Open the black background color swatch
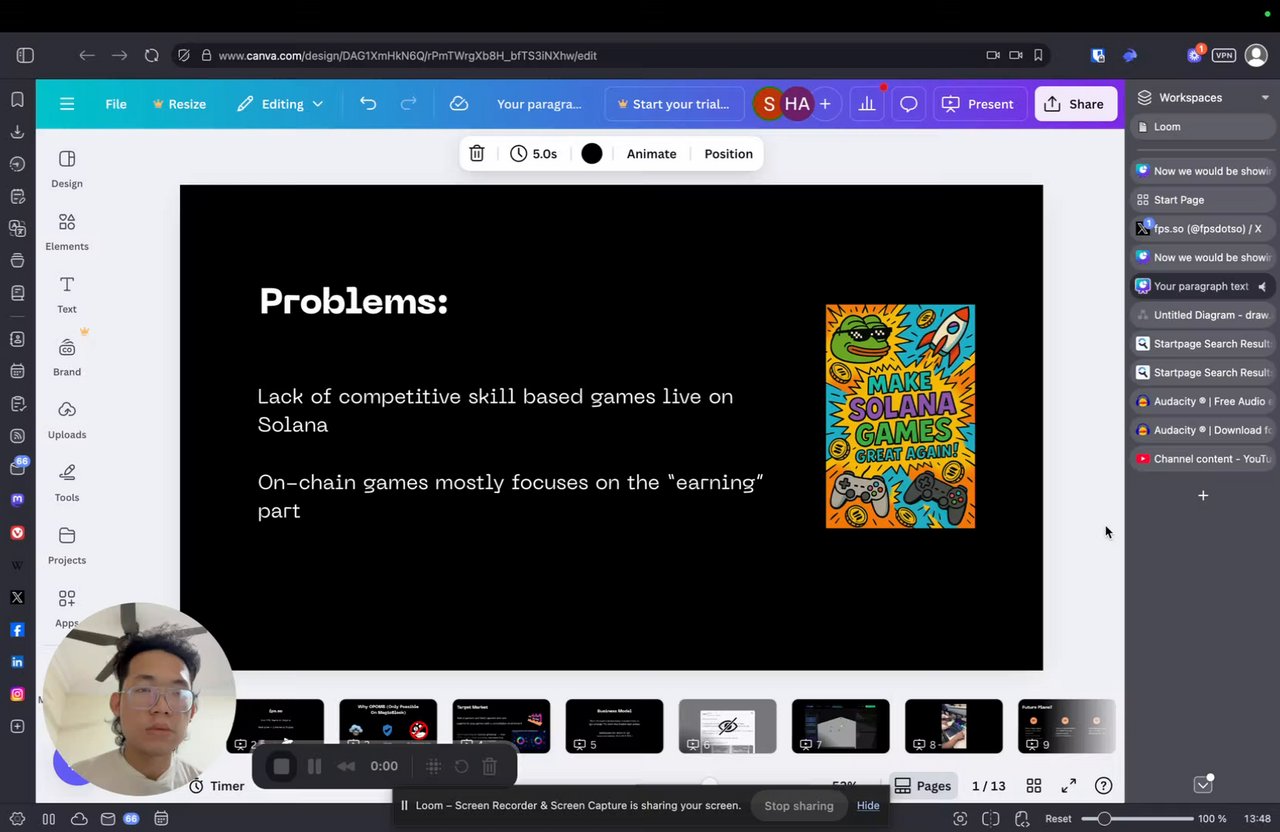 click(592, 154)
